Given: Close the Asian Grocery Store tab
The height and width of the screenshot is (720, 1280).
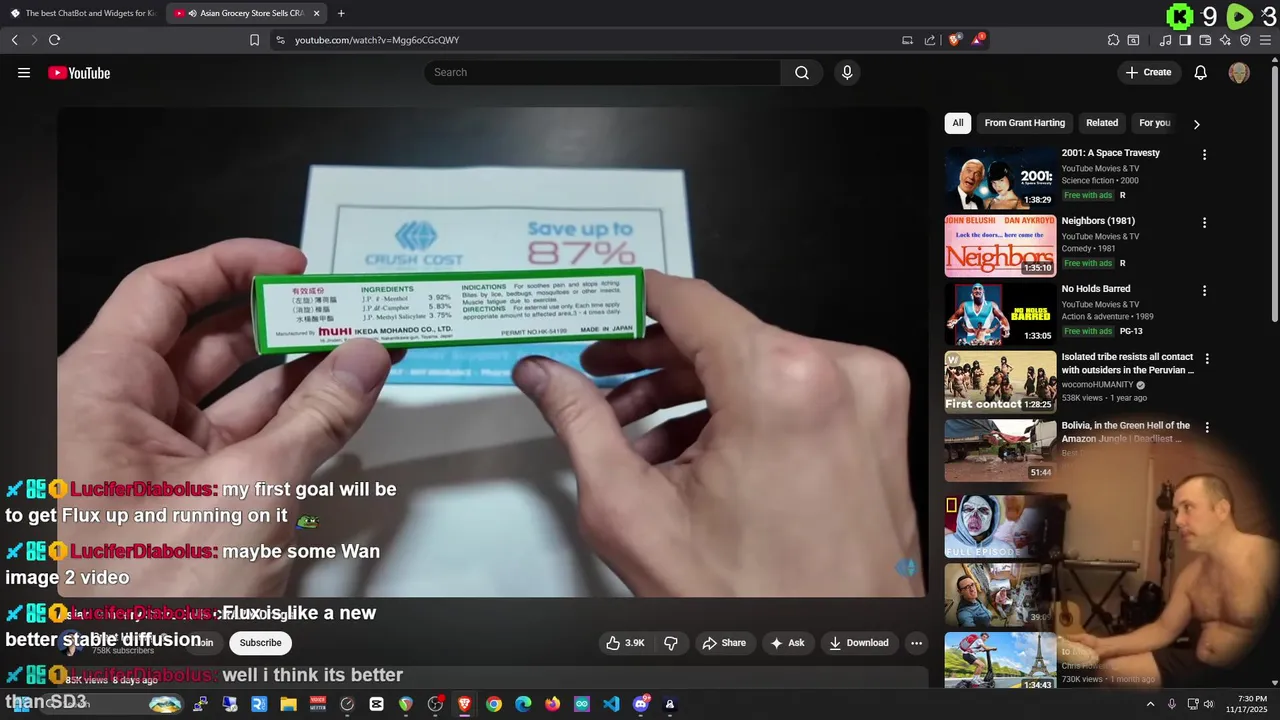Looking at the screenshot, I should 316,13.
